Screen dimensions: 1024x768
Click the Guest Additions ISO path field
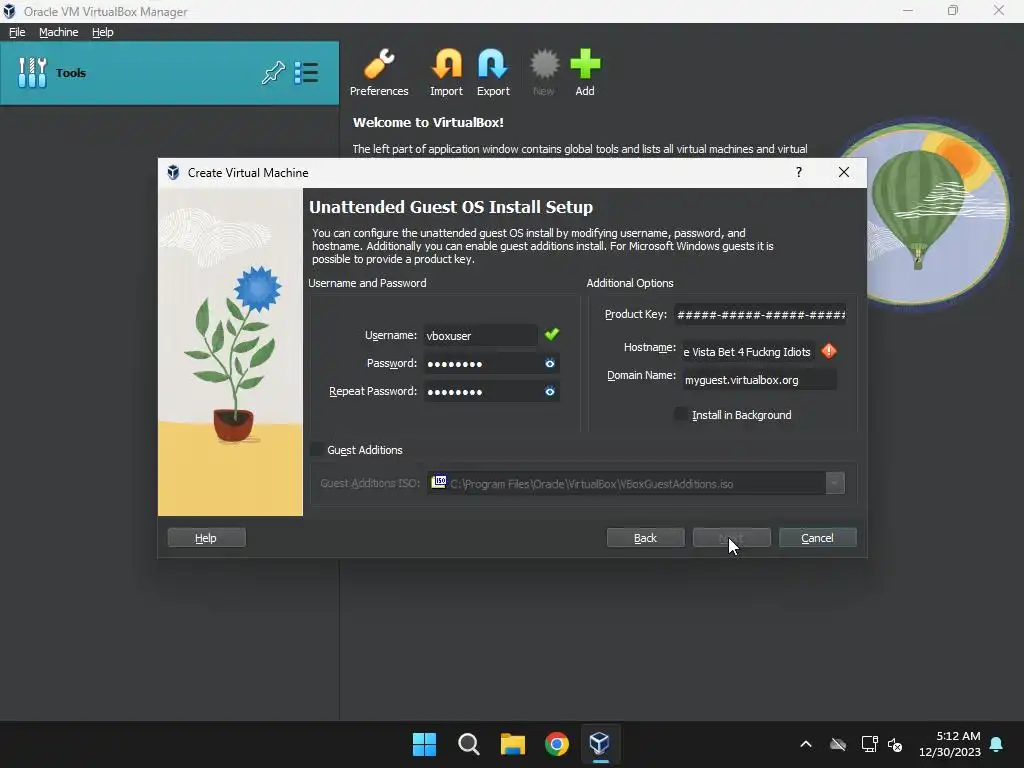[626, 483]
